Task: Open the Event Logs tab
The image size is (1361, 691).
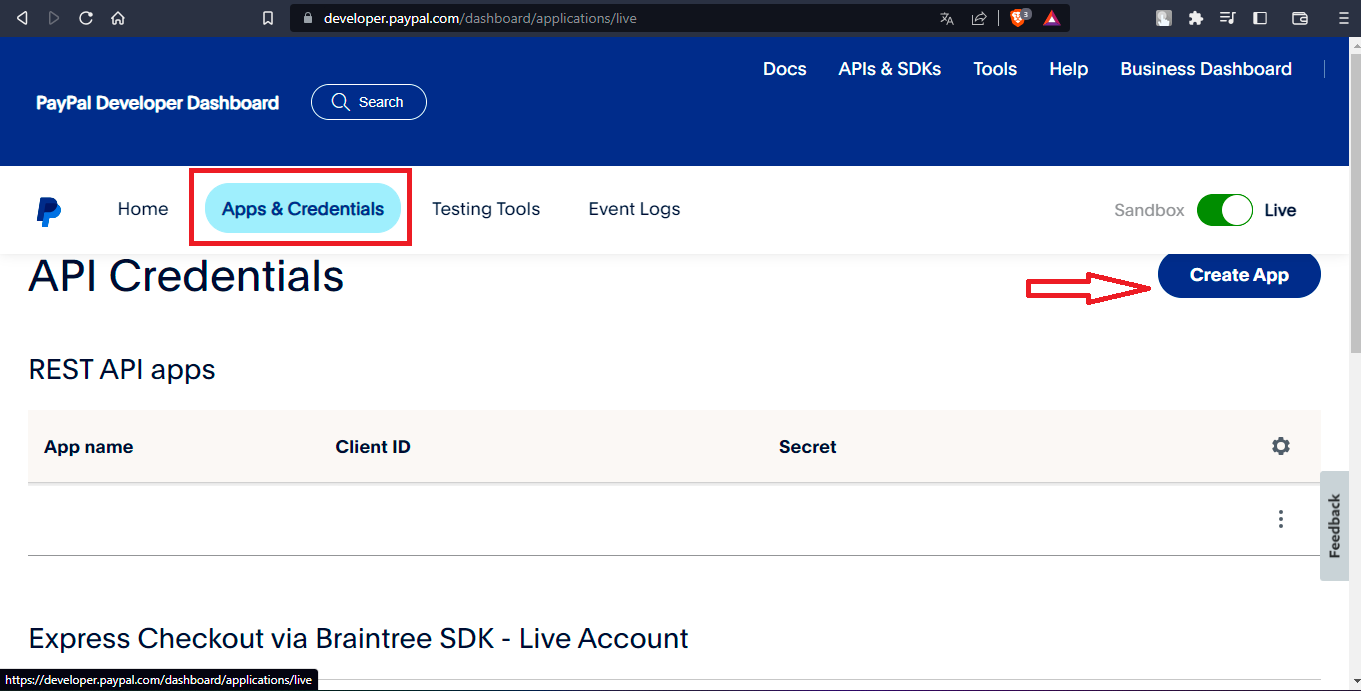Action: [634, 209]
